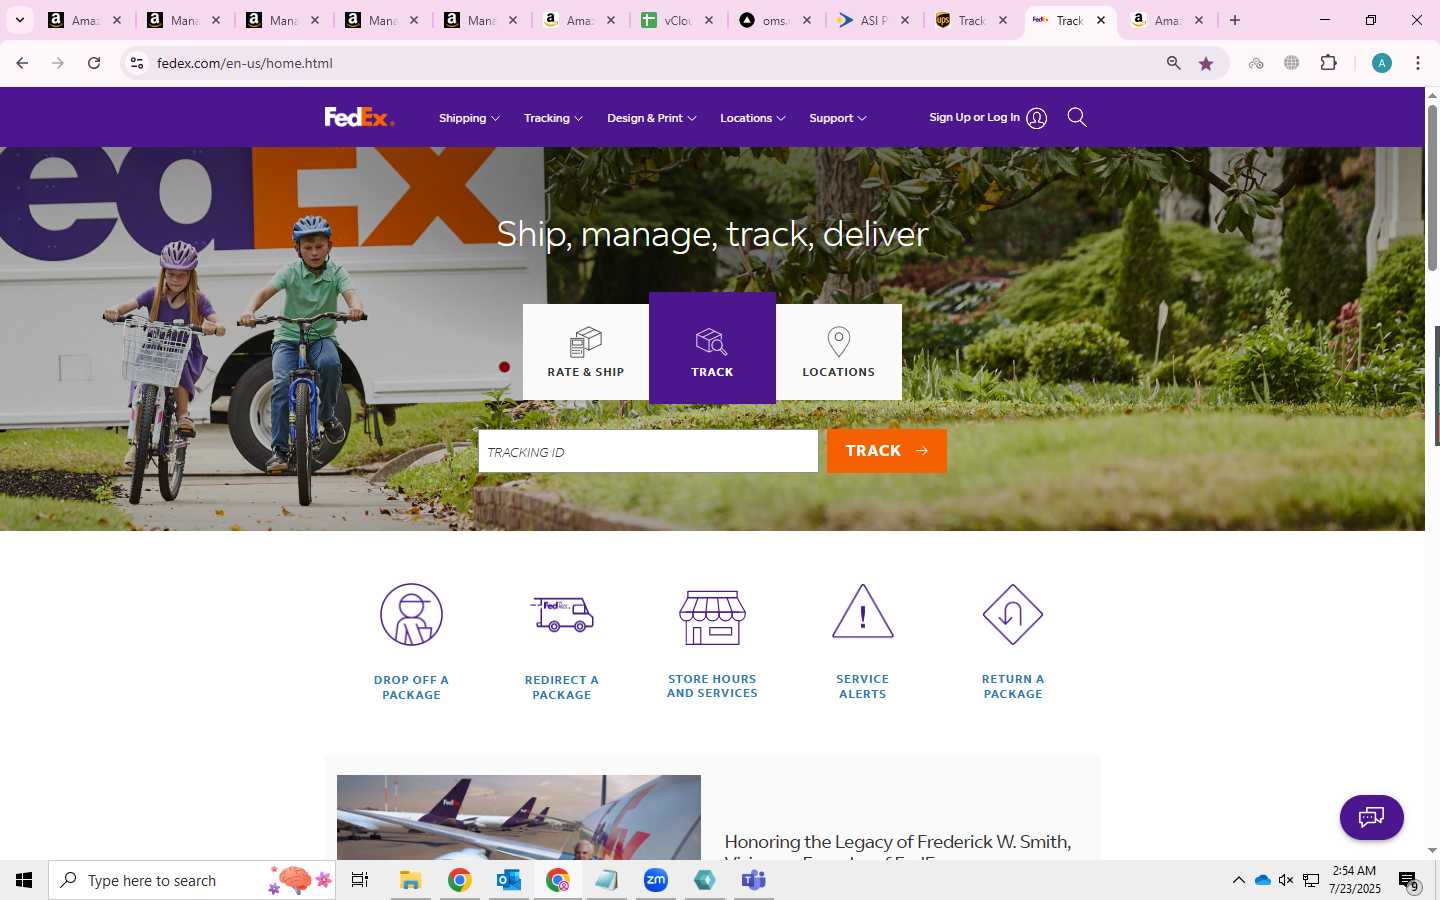Switch to the vCloud tab
Viewport: 1440px width, 900px height.
pos(679,20)
